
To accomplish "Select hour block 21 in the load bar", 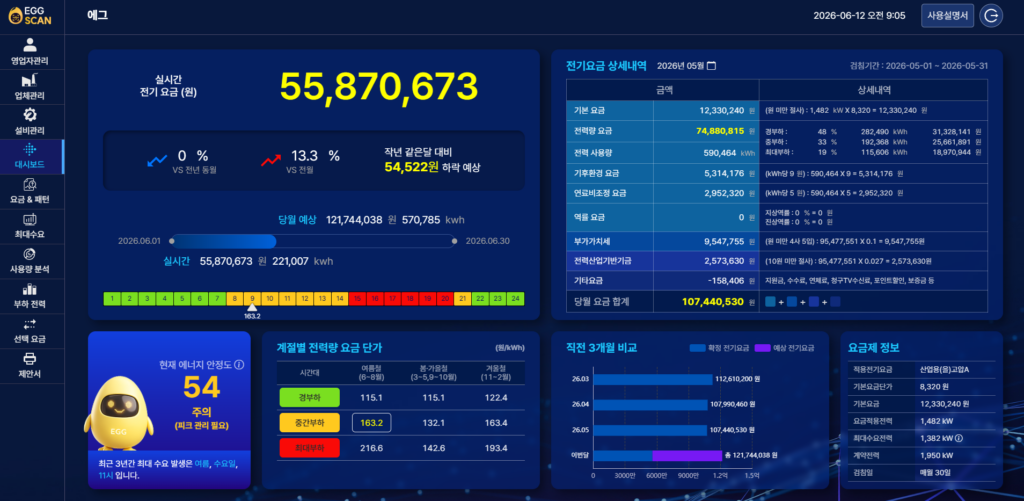I will pyautogui.click(x=463, y=299).
